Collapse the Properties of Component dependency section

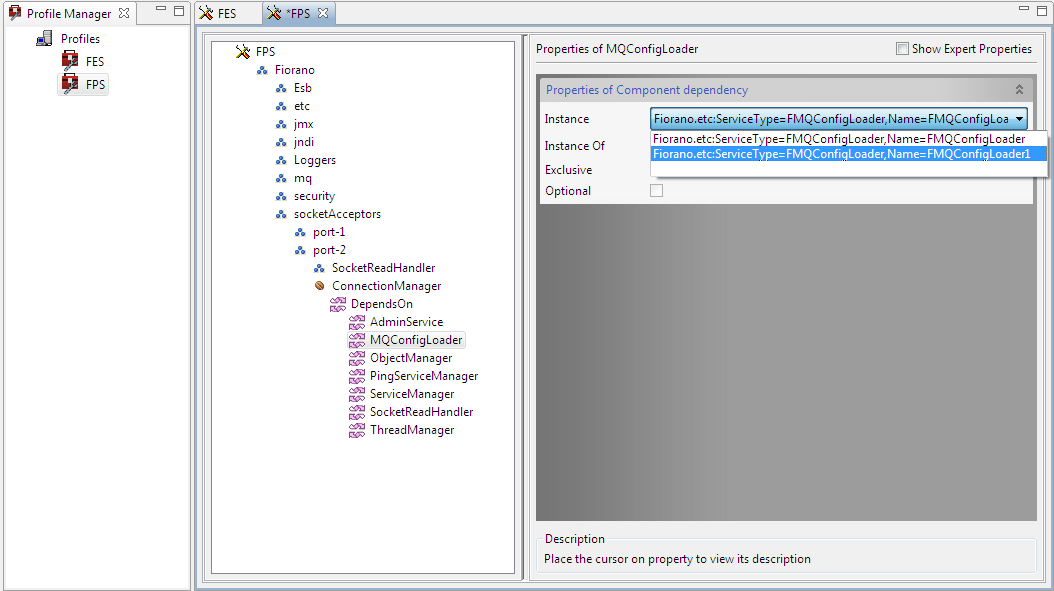pos(1019,90)
